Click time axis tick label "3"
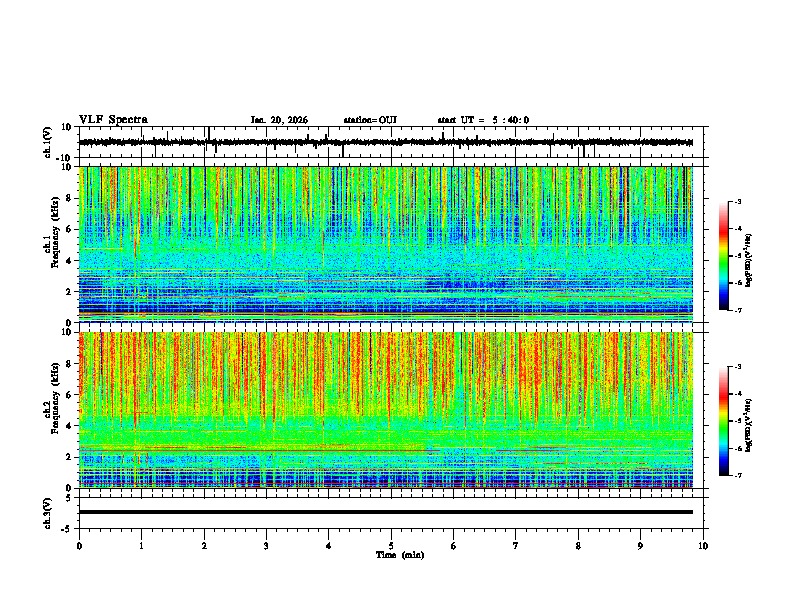 (266, 546)
